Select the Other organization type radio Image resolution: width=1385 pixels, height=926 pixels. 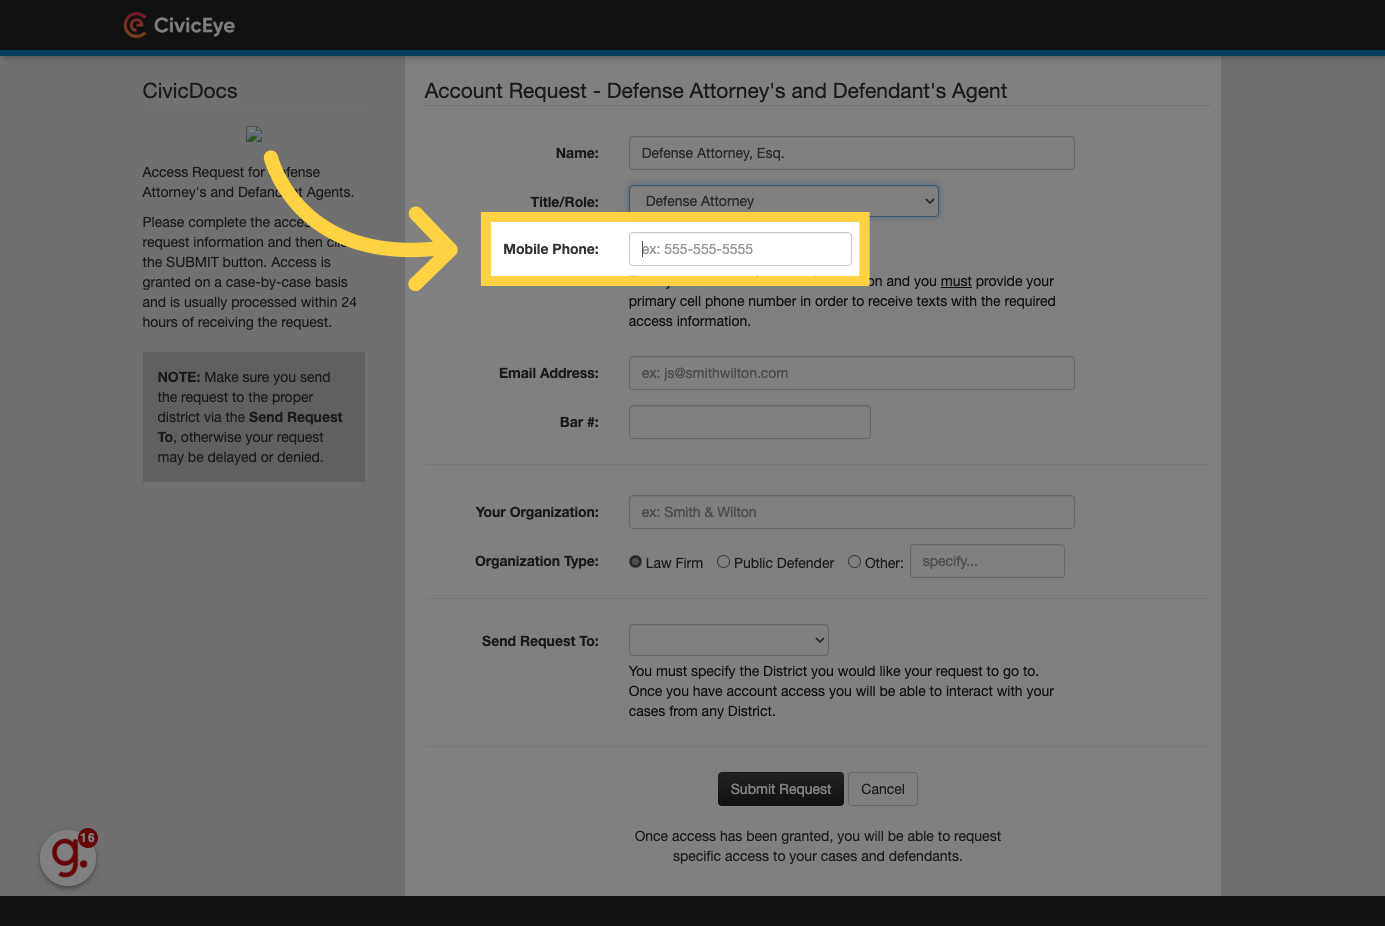pos(854,562)
